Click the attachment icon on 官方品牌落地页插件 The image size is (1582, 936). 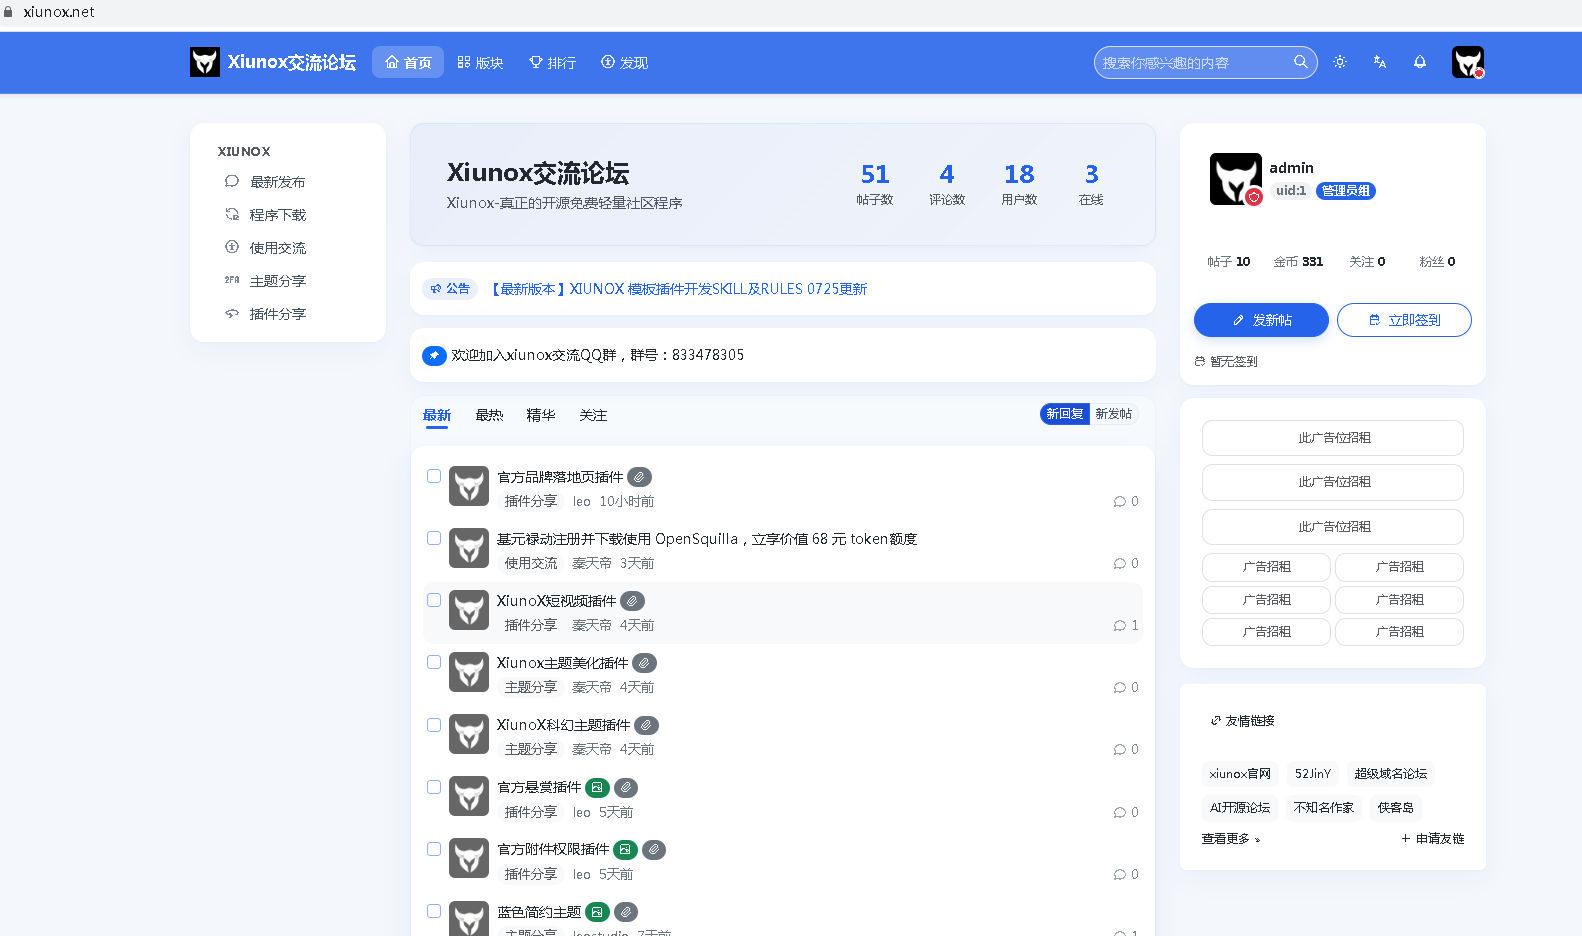tap(639, 477)
